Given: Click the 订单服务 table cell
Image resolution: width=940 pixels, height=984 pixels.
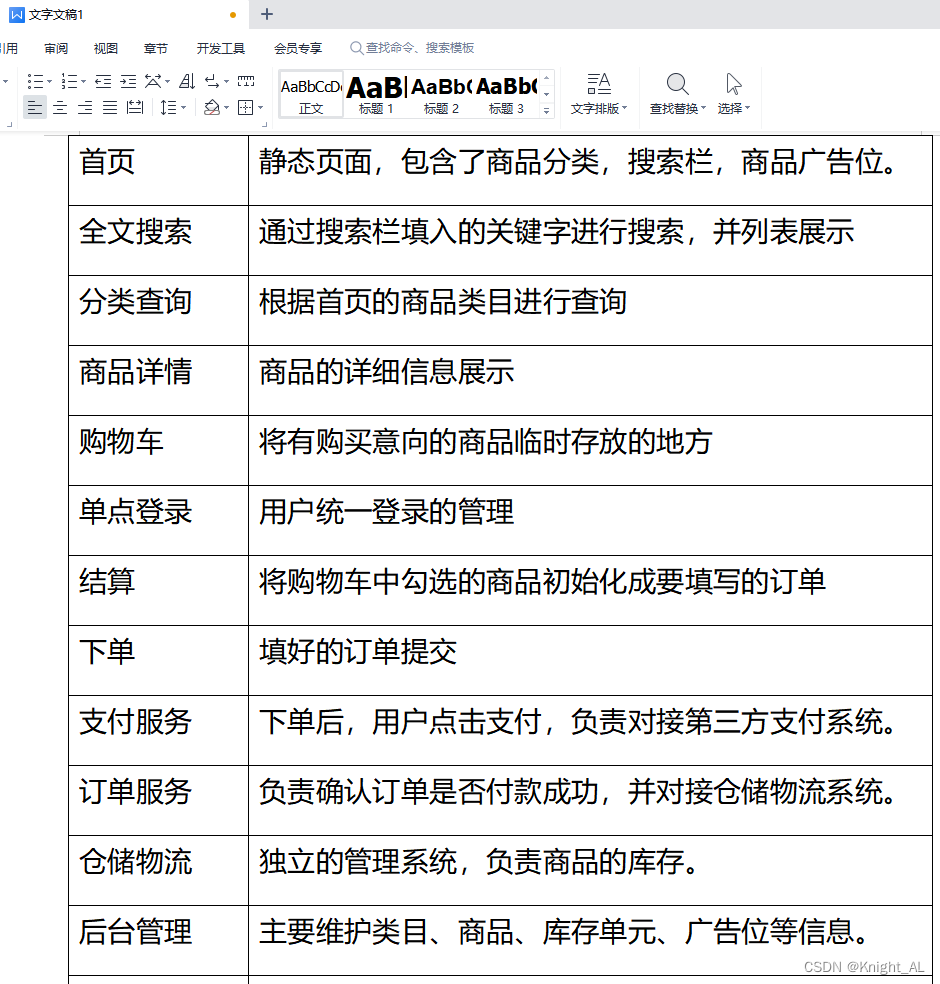Looking at the screenshot, I should 158,800.
